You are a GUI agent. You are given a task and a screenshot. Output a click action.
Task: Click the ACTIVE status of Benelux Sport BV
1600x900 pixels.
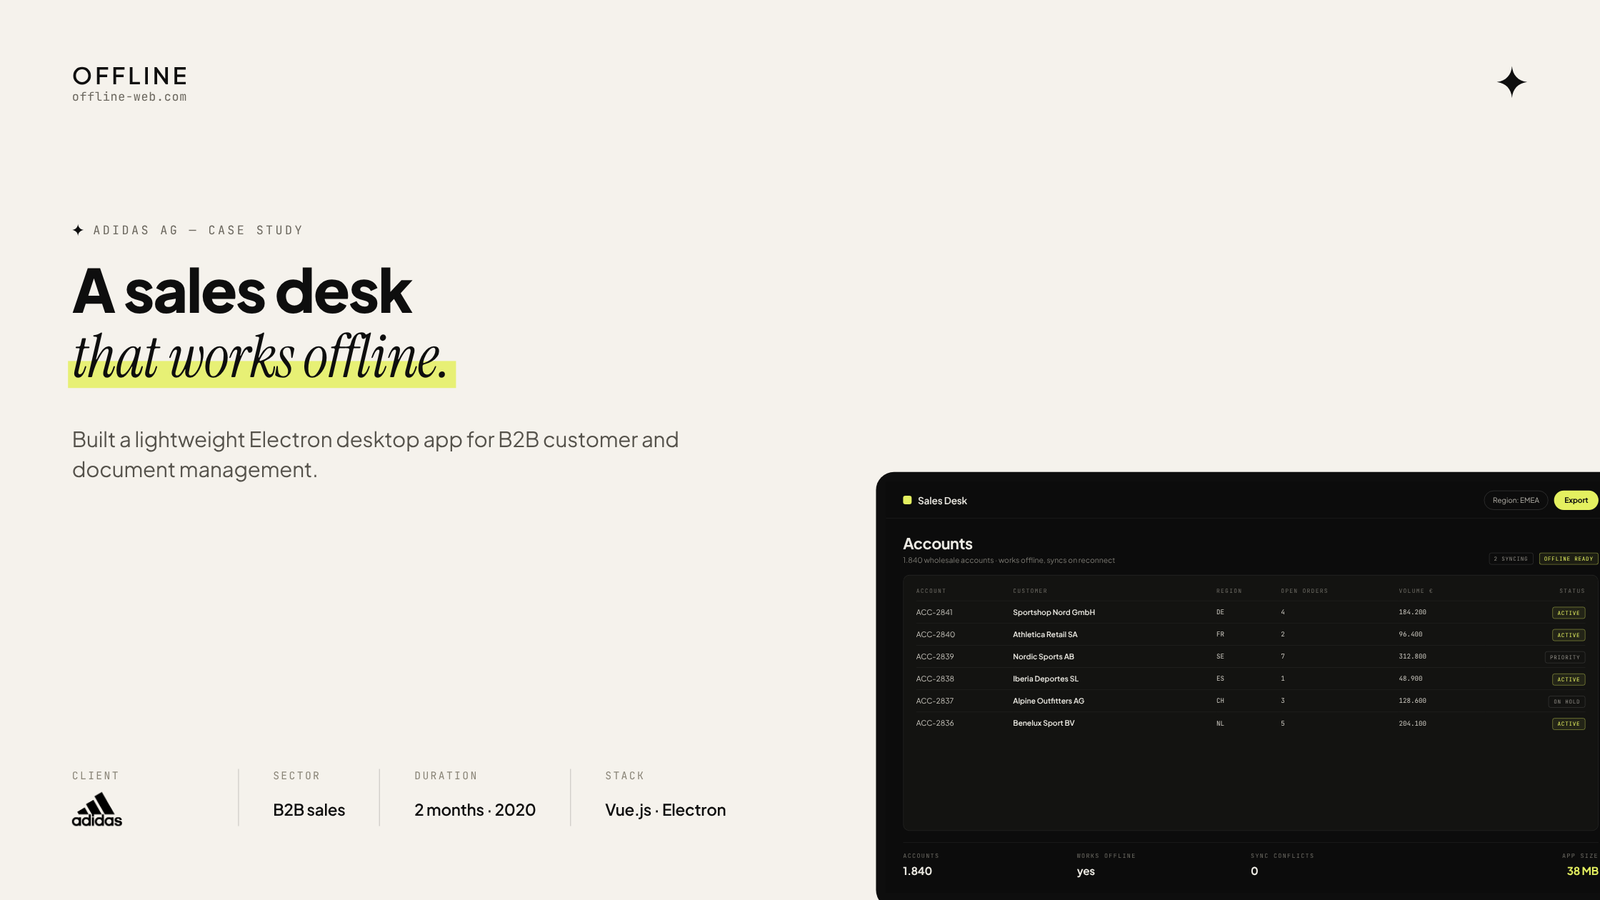coord(1568,724)
